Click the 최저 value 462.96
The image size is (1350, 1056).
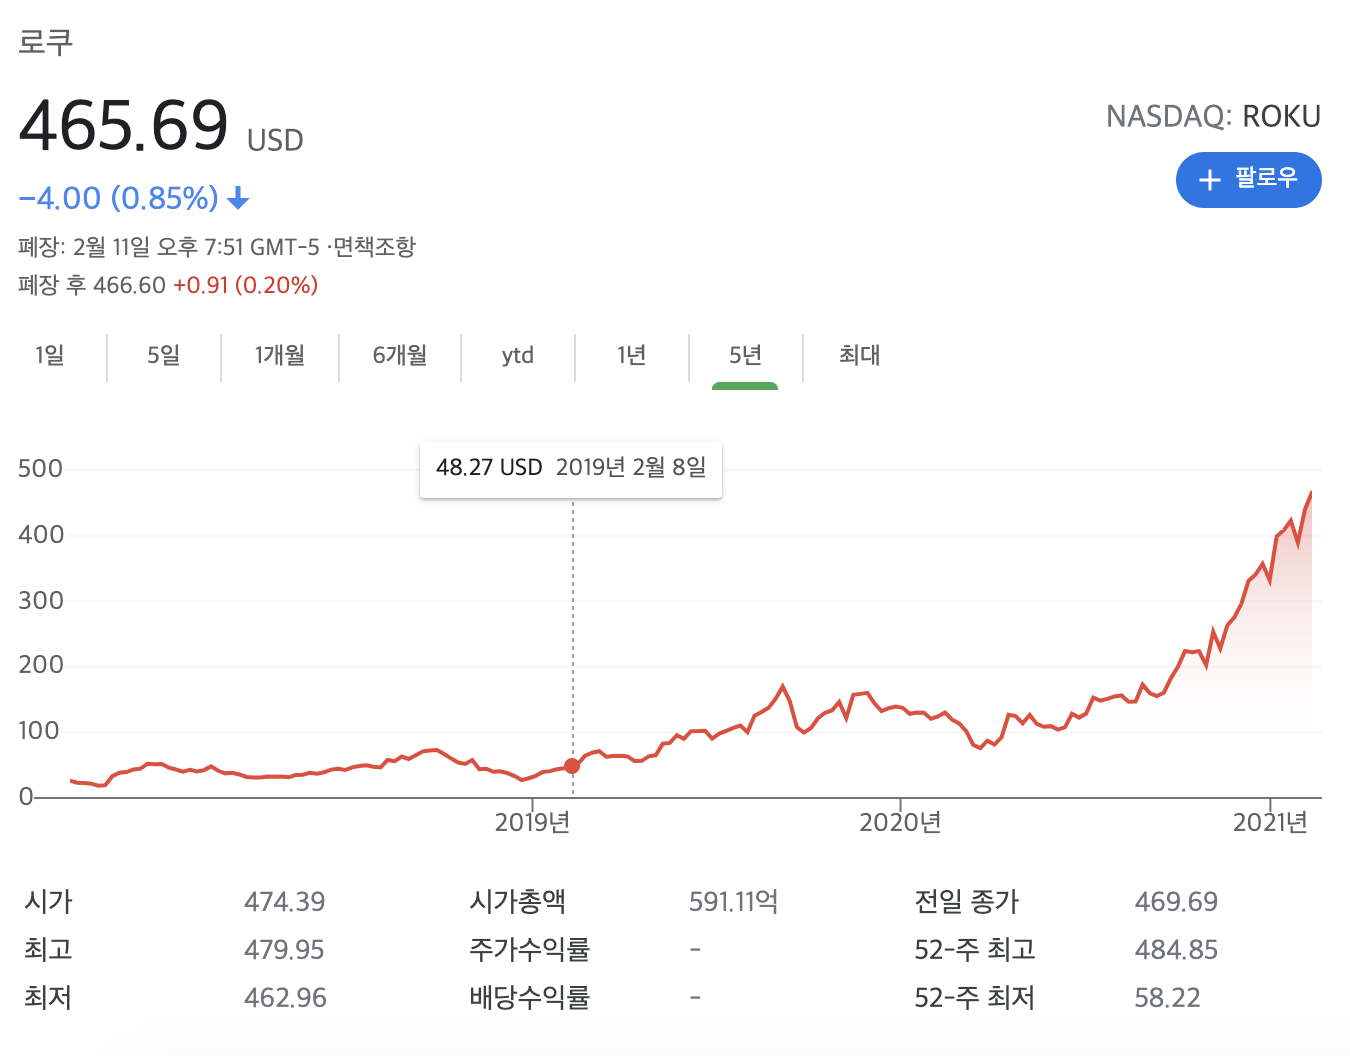[285, 998]
